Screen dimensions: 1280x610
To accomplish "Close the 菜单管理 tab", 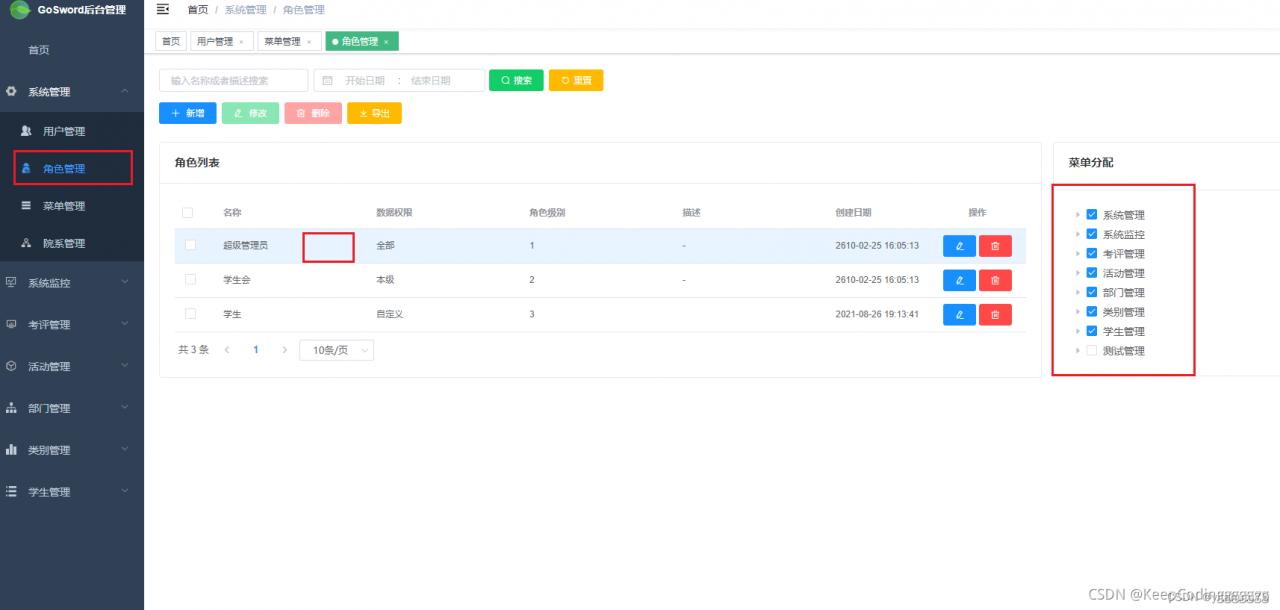I will (x=309, y=42).
